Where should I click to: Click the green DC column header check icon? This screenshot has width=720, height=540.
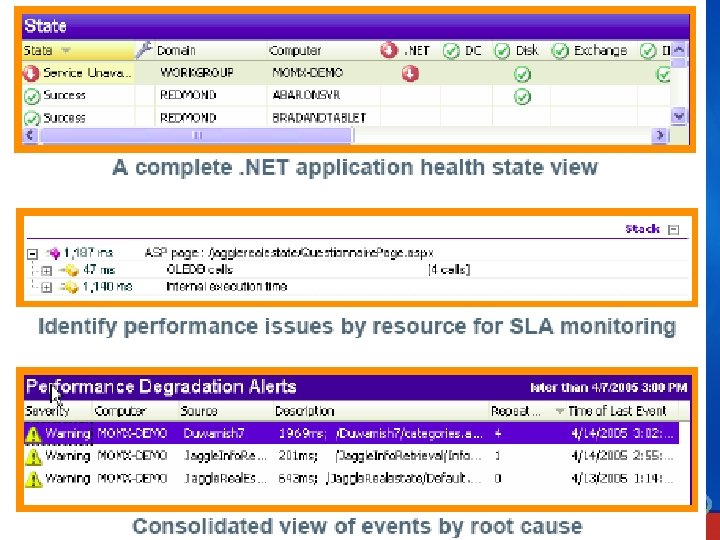tap(451, 51)
